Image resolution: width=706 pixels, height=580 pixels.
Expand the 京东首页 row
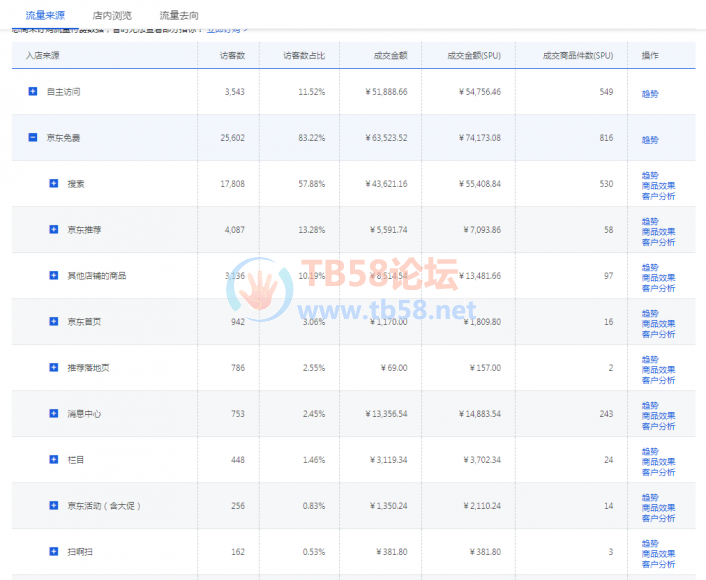[x=54, y=321]
